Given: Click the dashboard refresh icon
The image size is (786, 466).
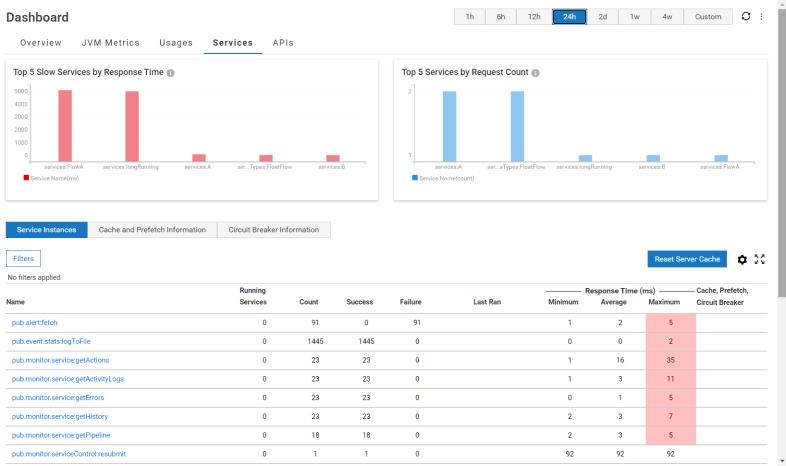Looking at the screenshot, I should (744, 16).
